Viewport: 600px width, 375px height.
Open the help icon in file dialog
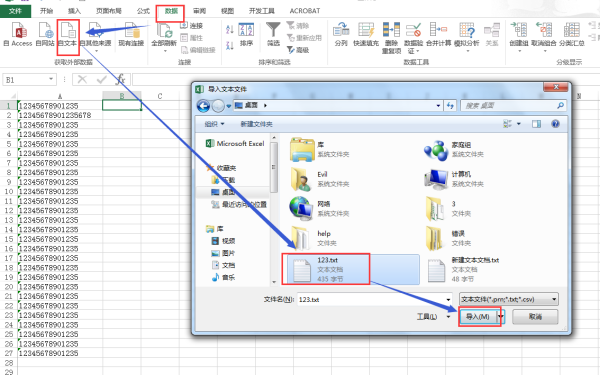555,124
